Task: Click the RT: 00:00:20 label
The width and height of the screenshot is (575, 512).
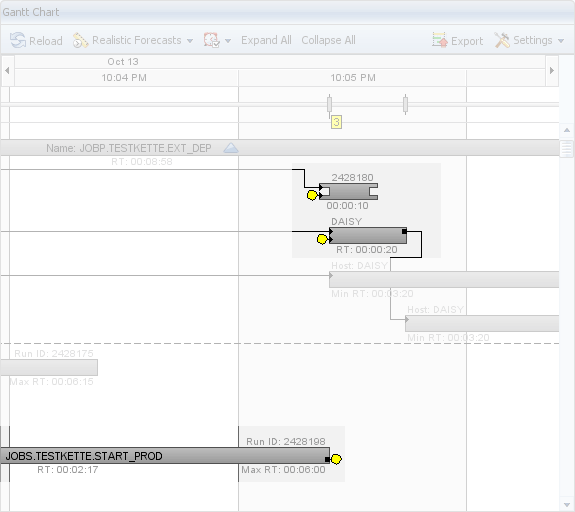Action: point(367,250)
